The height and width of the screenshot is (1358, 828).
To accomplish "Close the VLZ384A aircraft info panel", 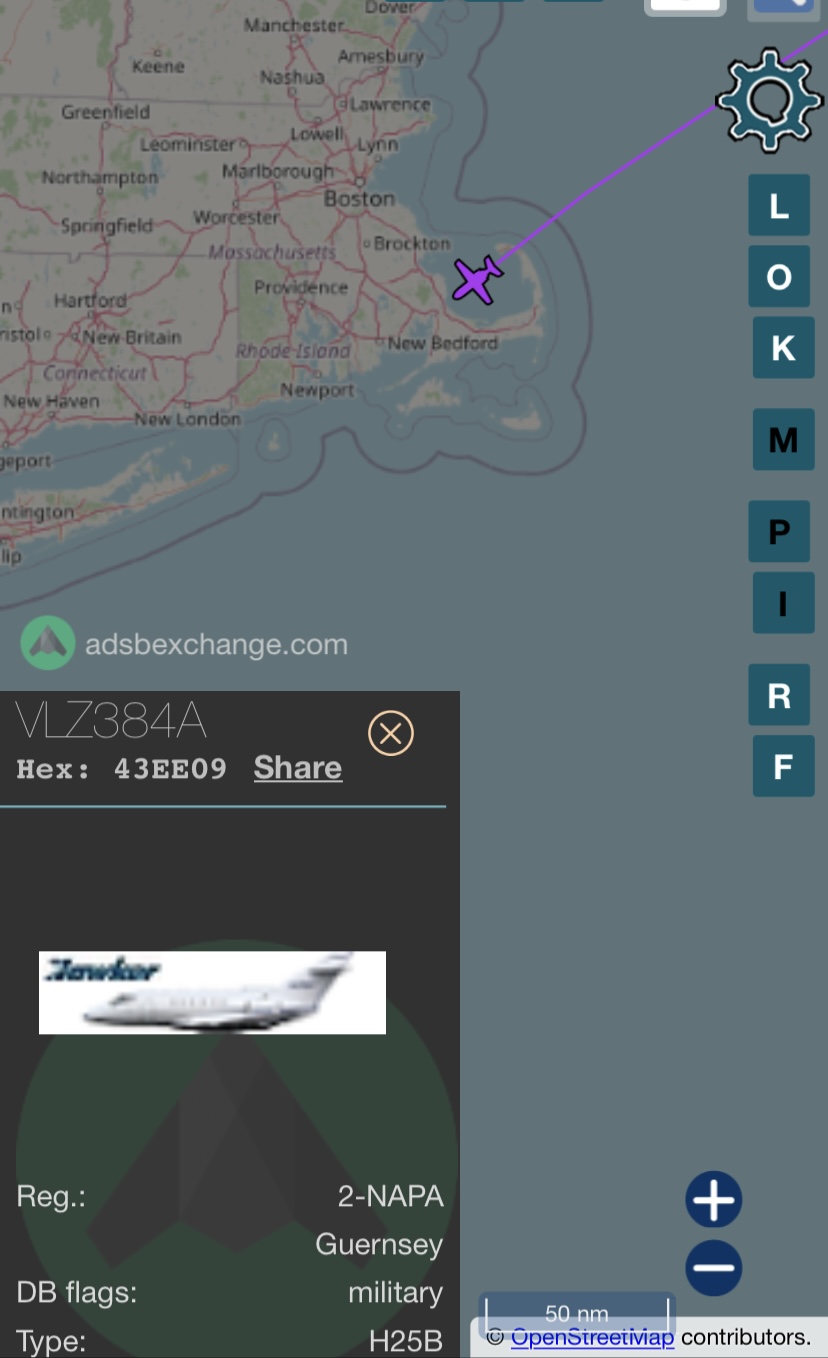I will (x=391, y=733).
